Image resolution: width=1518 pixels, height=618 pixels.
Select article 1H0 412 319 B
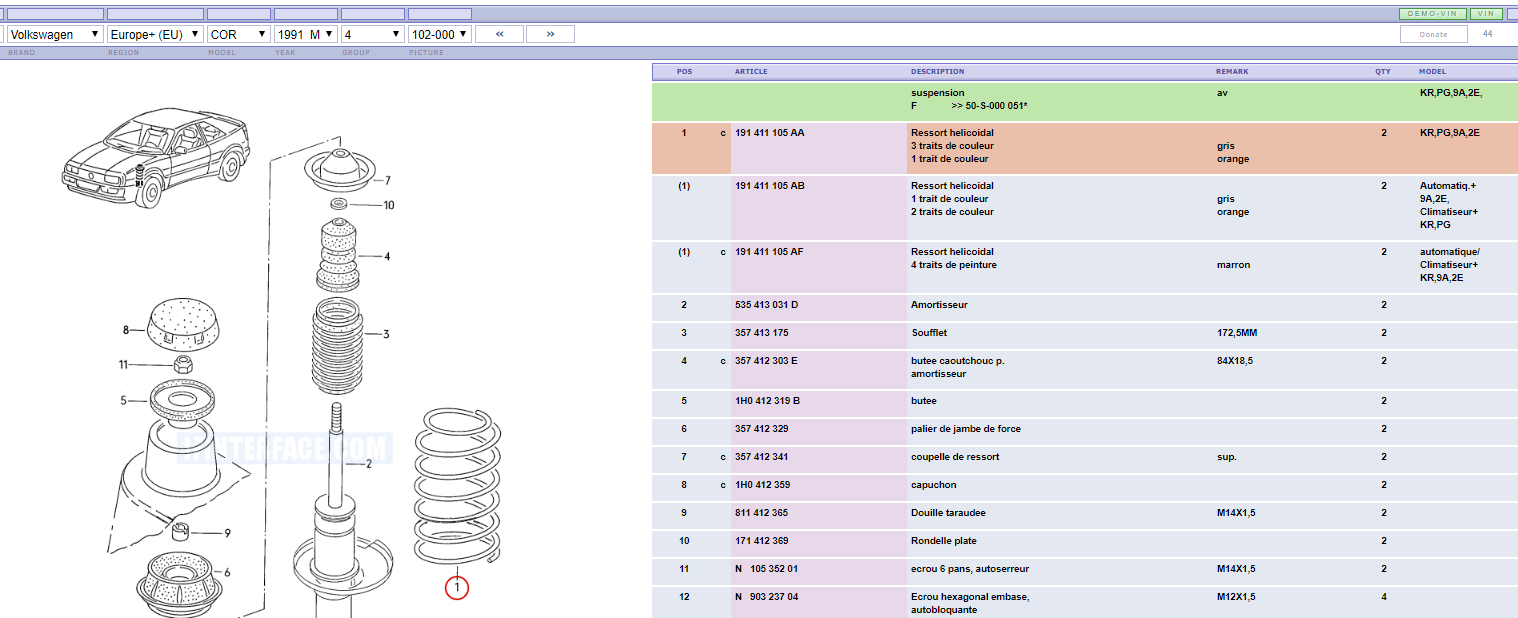(767, 400)
